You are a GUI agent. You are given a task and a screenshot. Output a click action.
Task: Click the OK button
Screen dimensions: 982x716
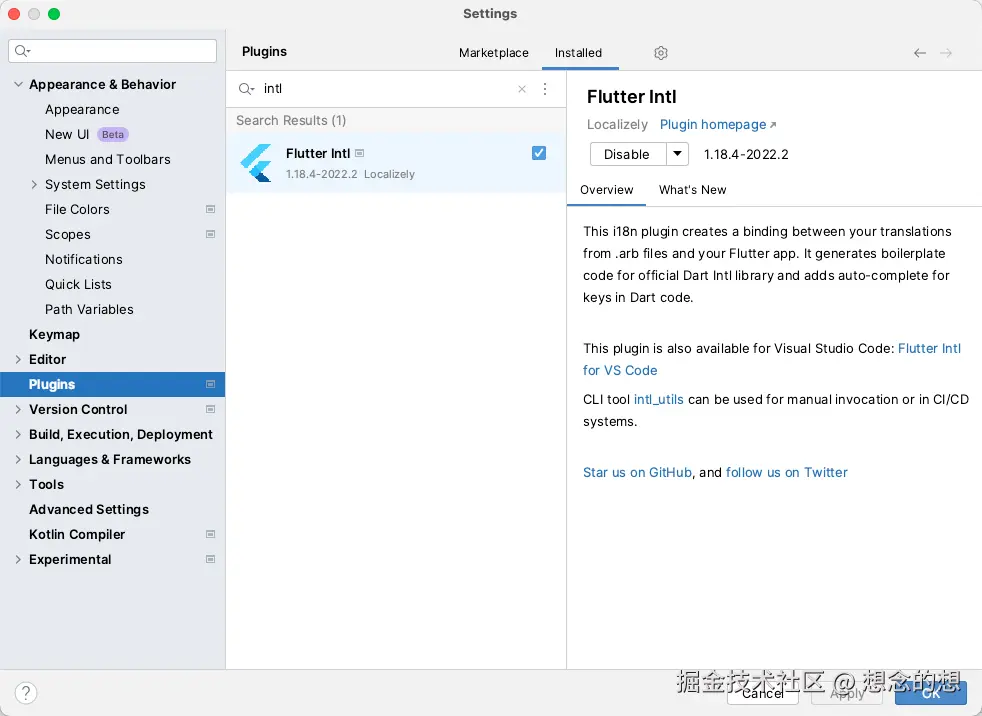[x=931, y=693]
